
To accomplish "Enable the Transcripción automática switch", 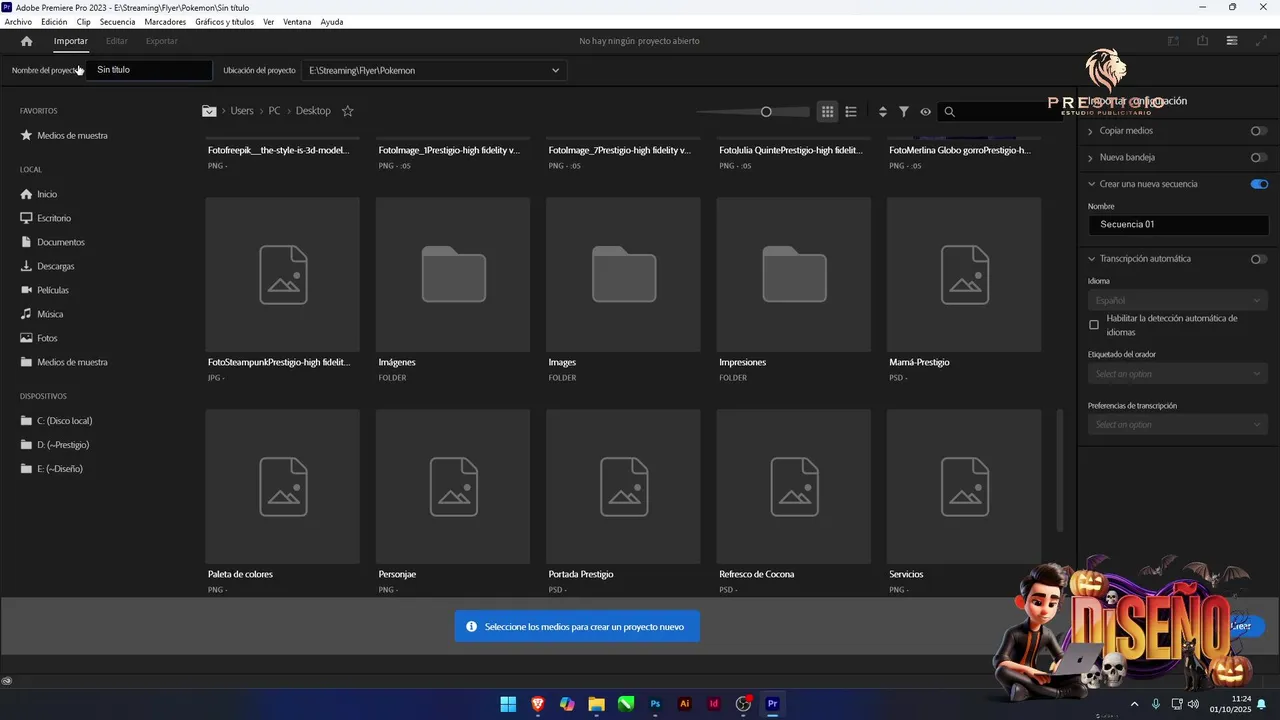I will click(1259, 259).
